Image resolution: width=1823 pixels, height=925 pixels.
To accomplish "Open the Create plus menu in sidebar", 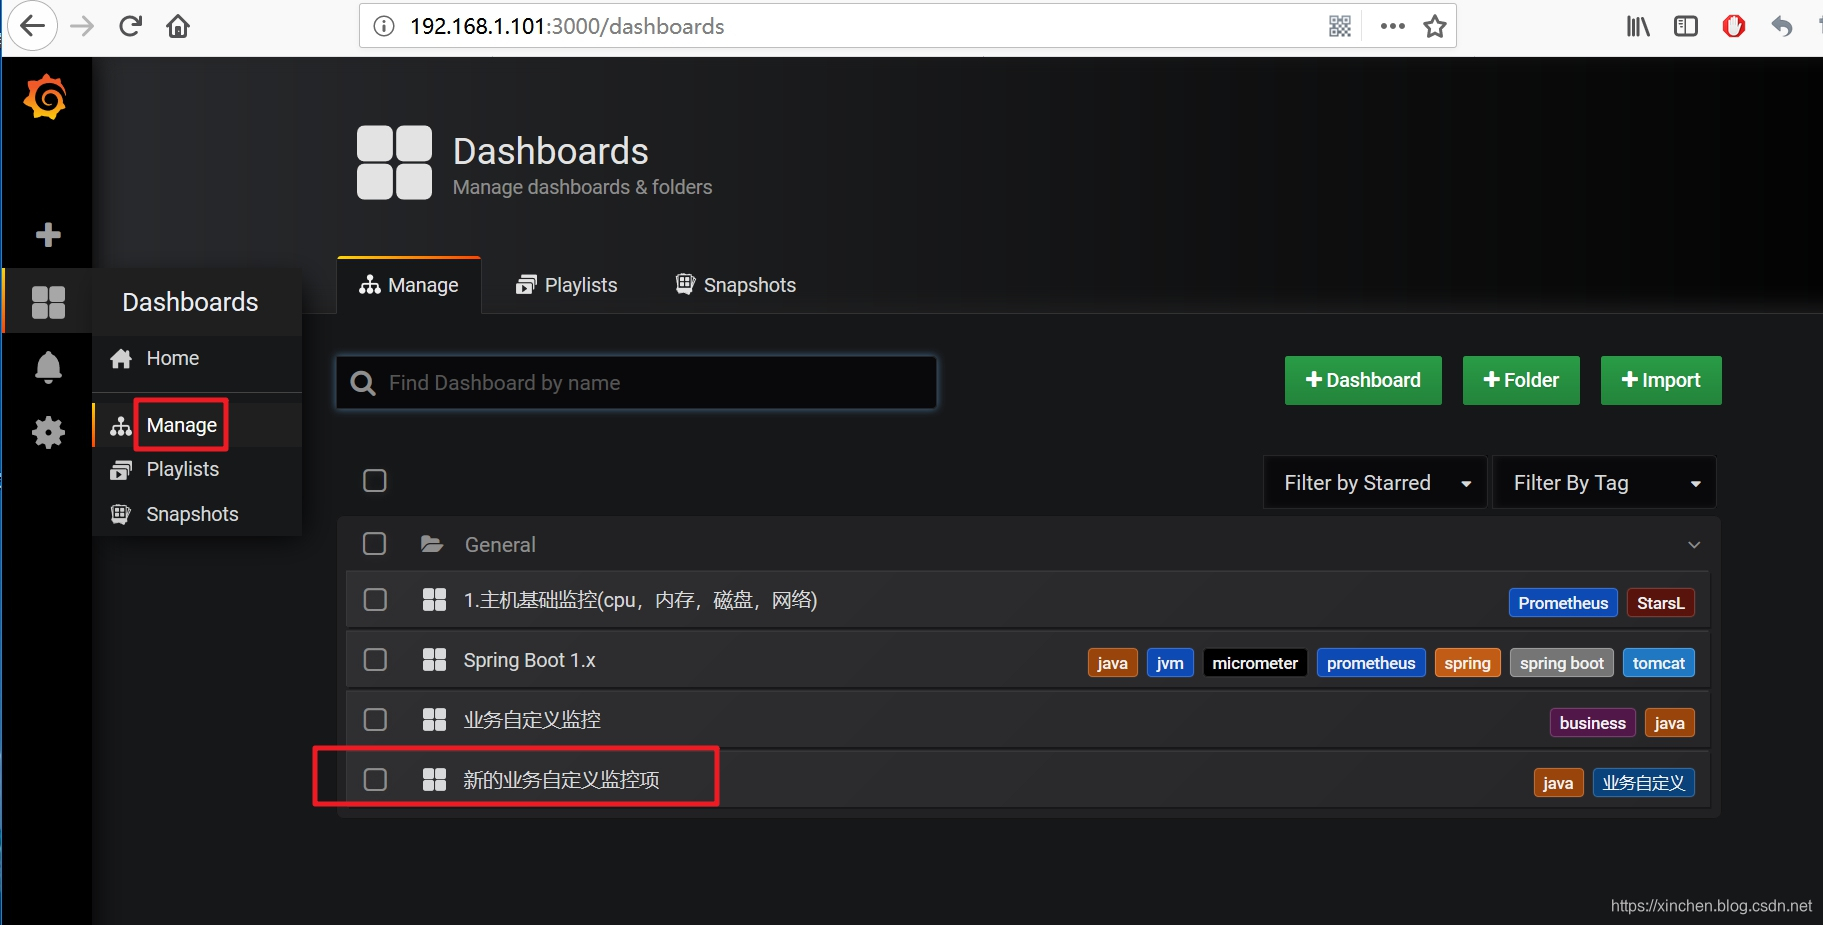I will coord(48,235).
